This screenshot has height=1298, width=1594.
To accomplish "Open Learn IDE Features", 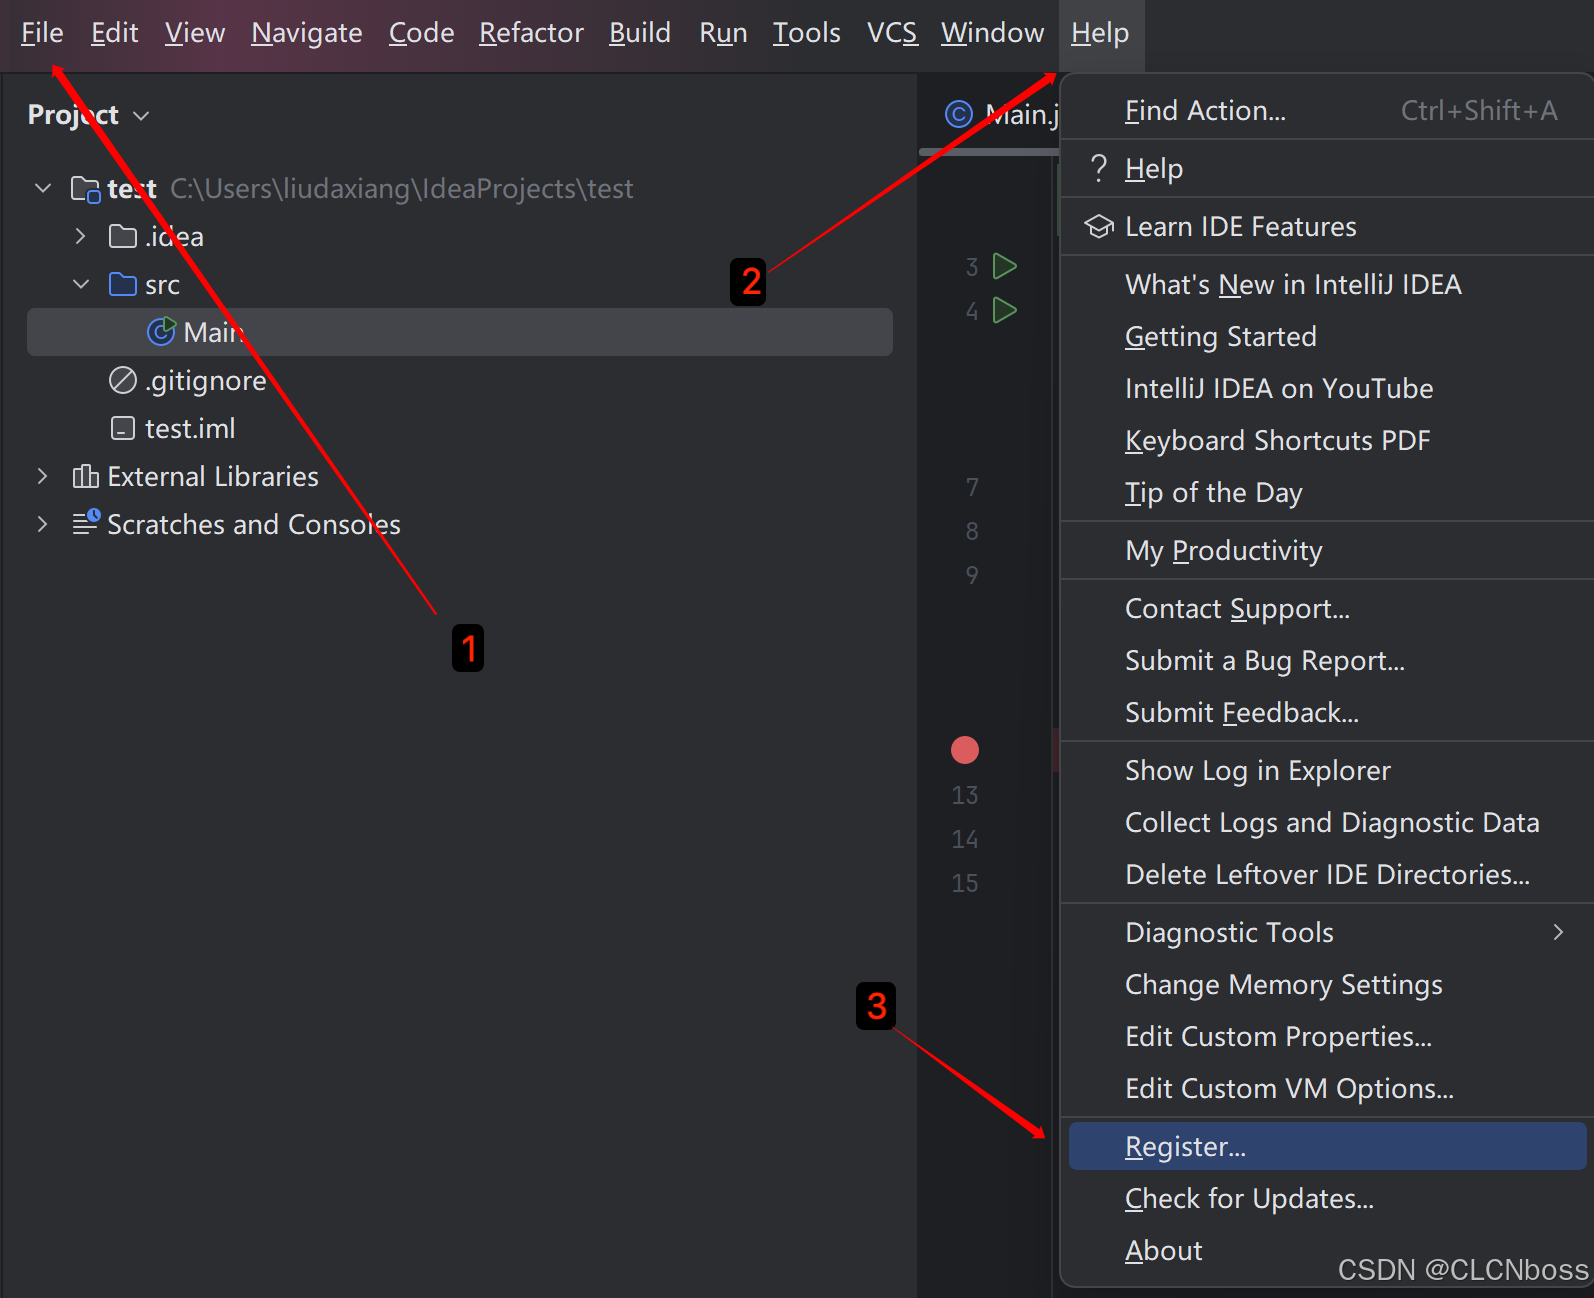I will pyautogui.click(x=1327, y=226).
